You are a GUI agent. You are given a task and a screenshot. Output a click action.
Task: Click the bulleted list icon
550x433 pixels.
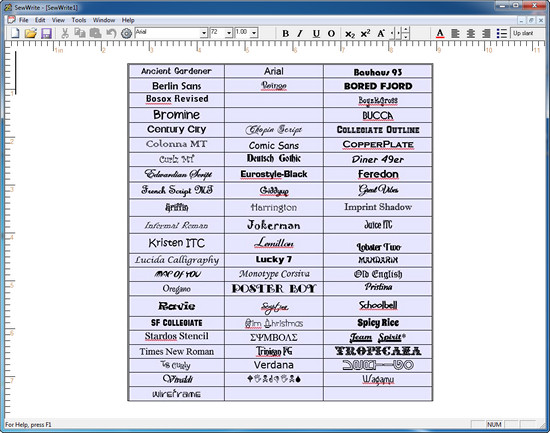502,33
